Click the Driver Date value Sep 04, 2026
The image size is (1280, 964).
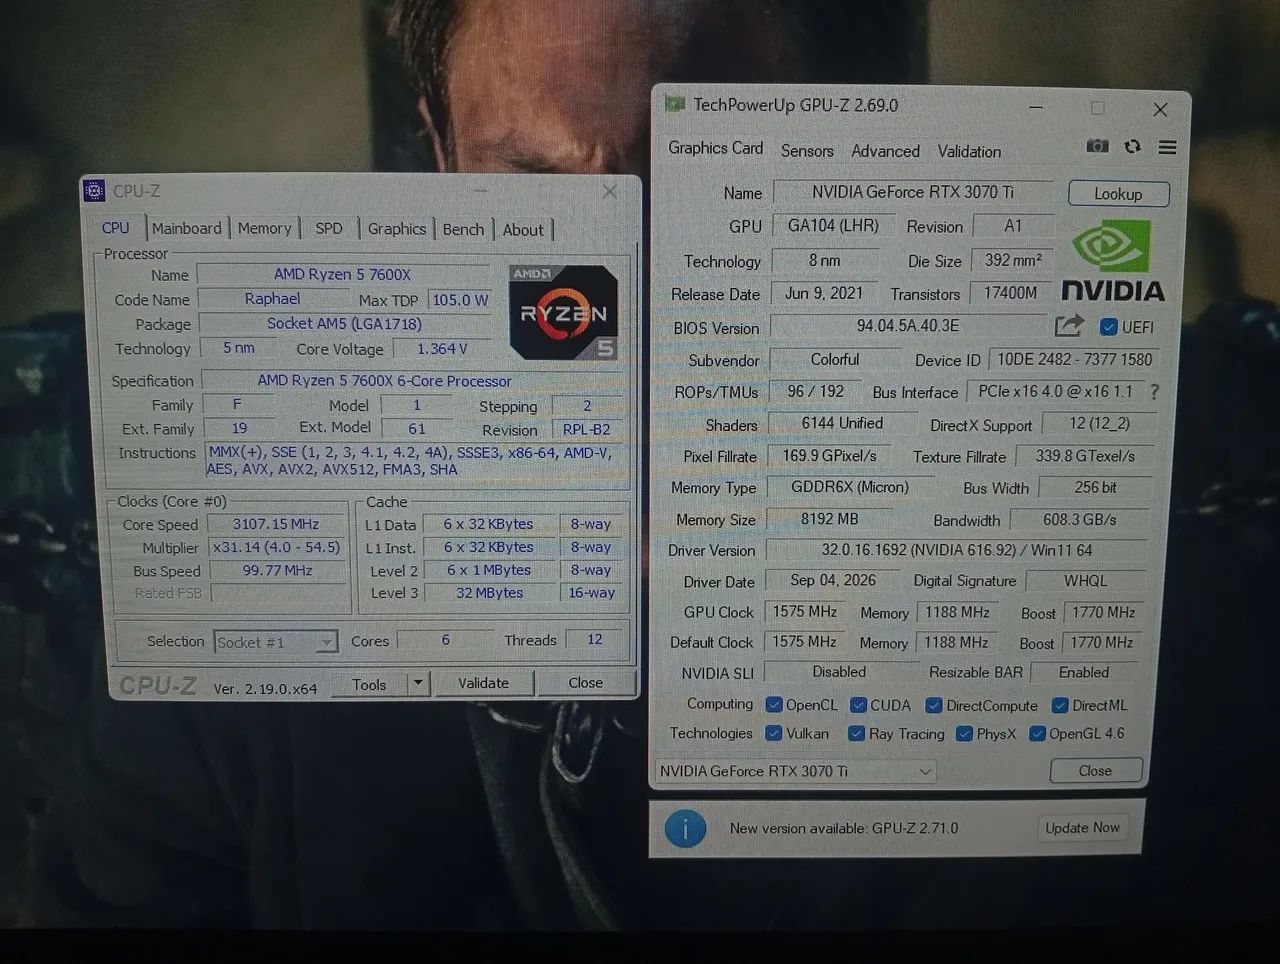(832, 580)
